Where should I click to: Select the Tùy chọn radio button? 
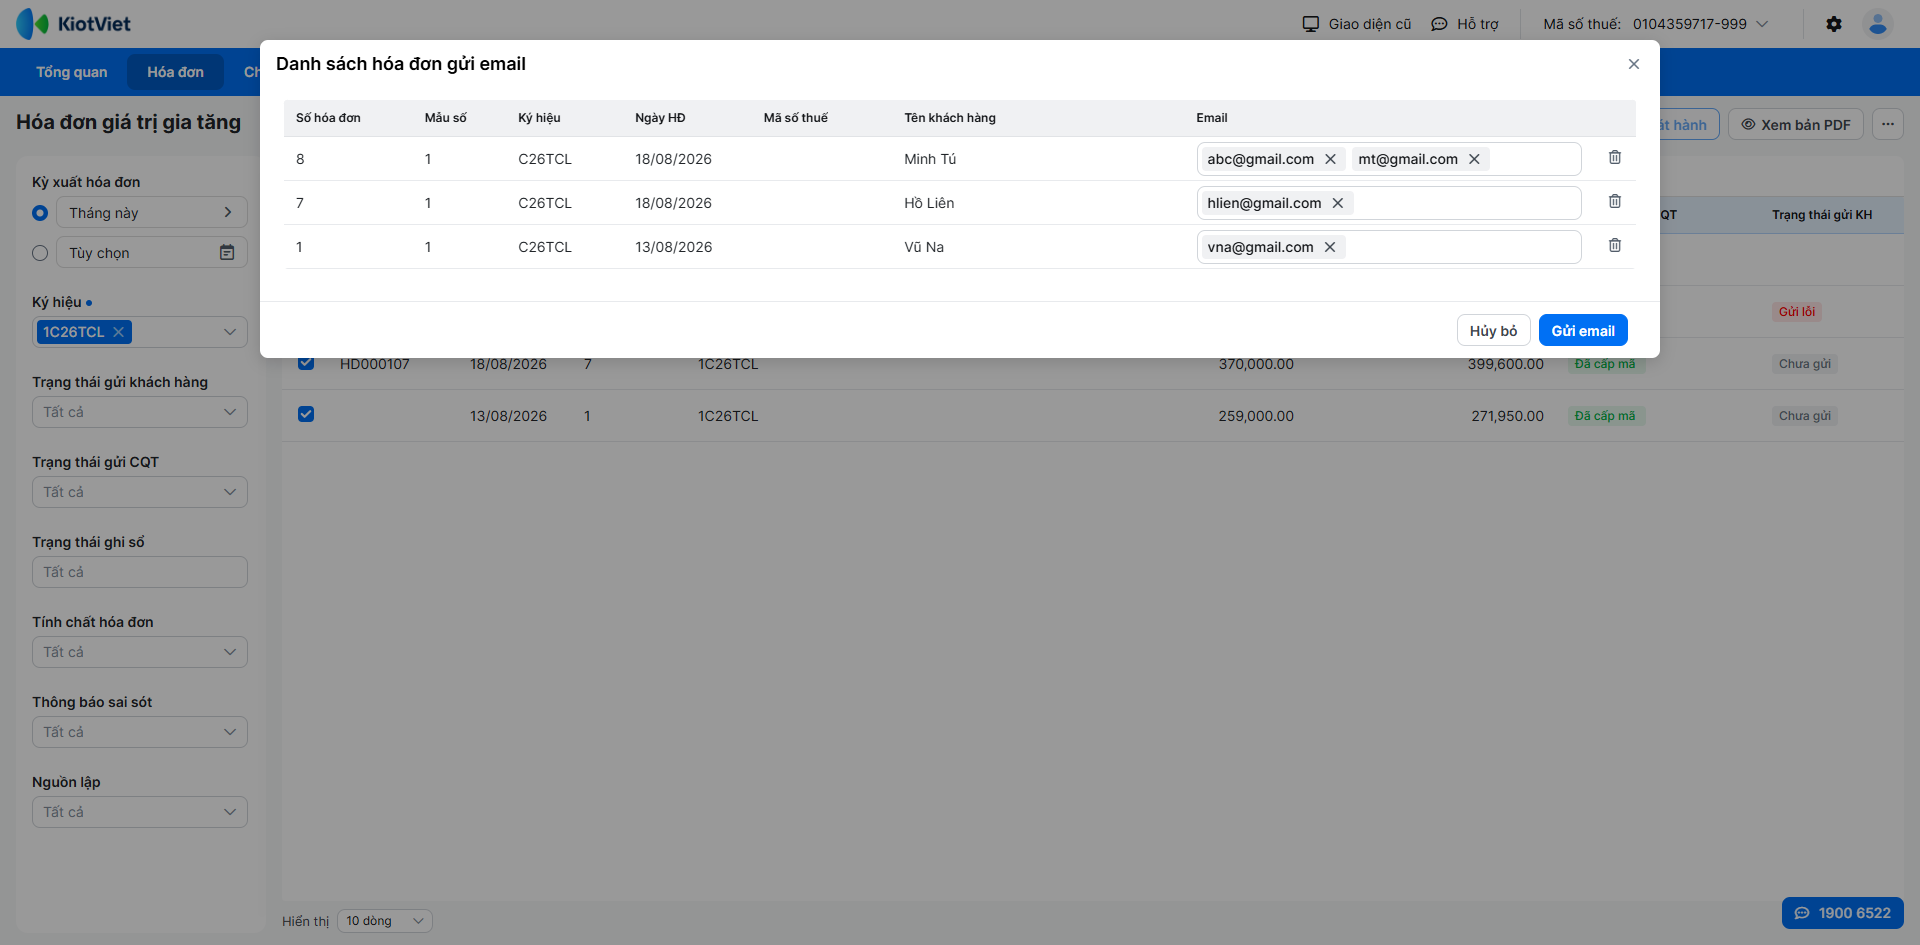[x=40, y=253]
